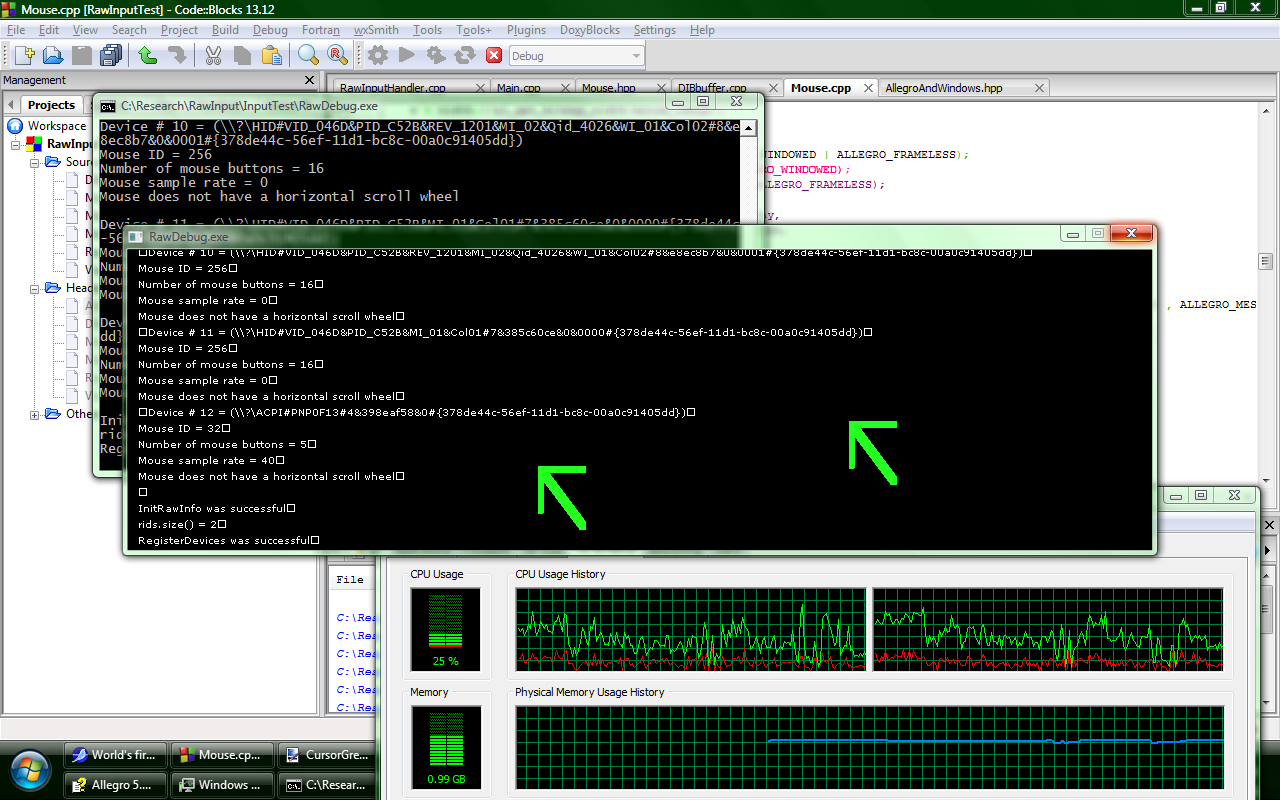Click the Replace magnifier icon
This screenshot has height=800, width=1280.
(x=337, y=56)
